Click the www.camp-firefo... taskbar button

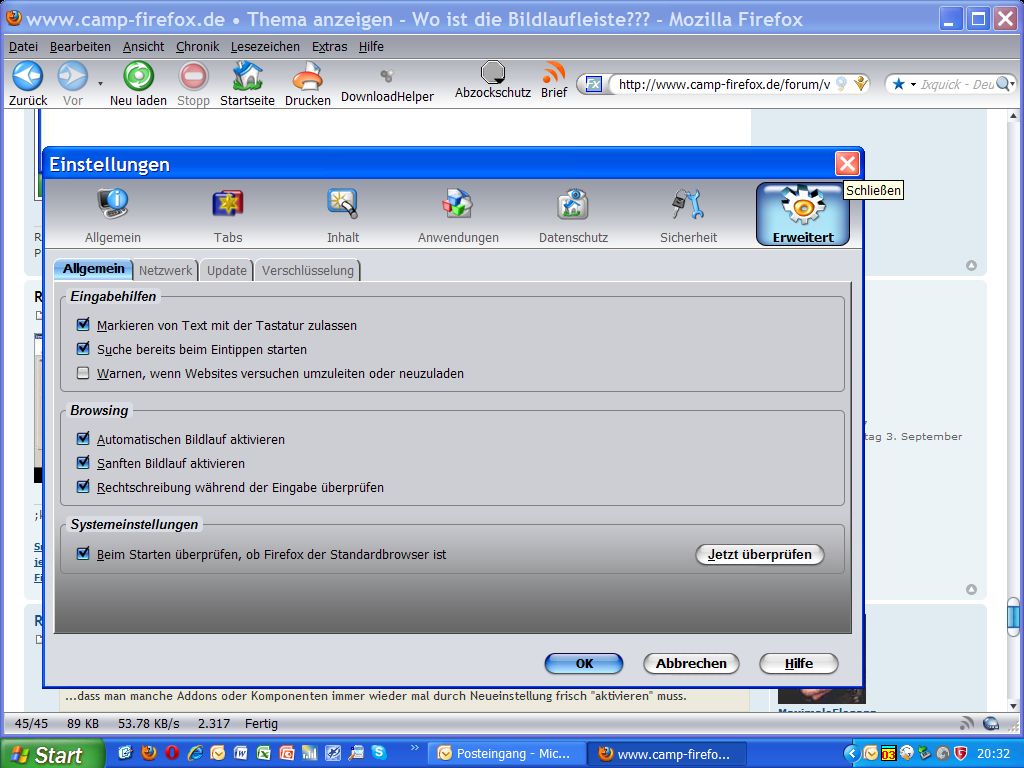[666, 754]
